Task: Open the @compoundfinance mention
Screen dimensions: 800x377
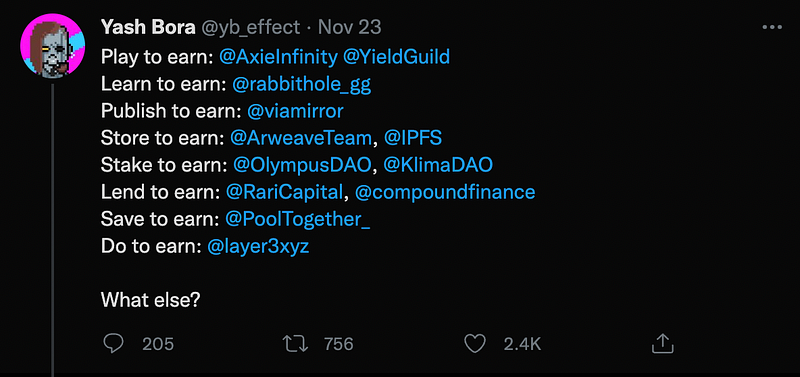Action: click(x=445, y=192)
